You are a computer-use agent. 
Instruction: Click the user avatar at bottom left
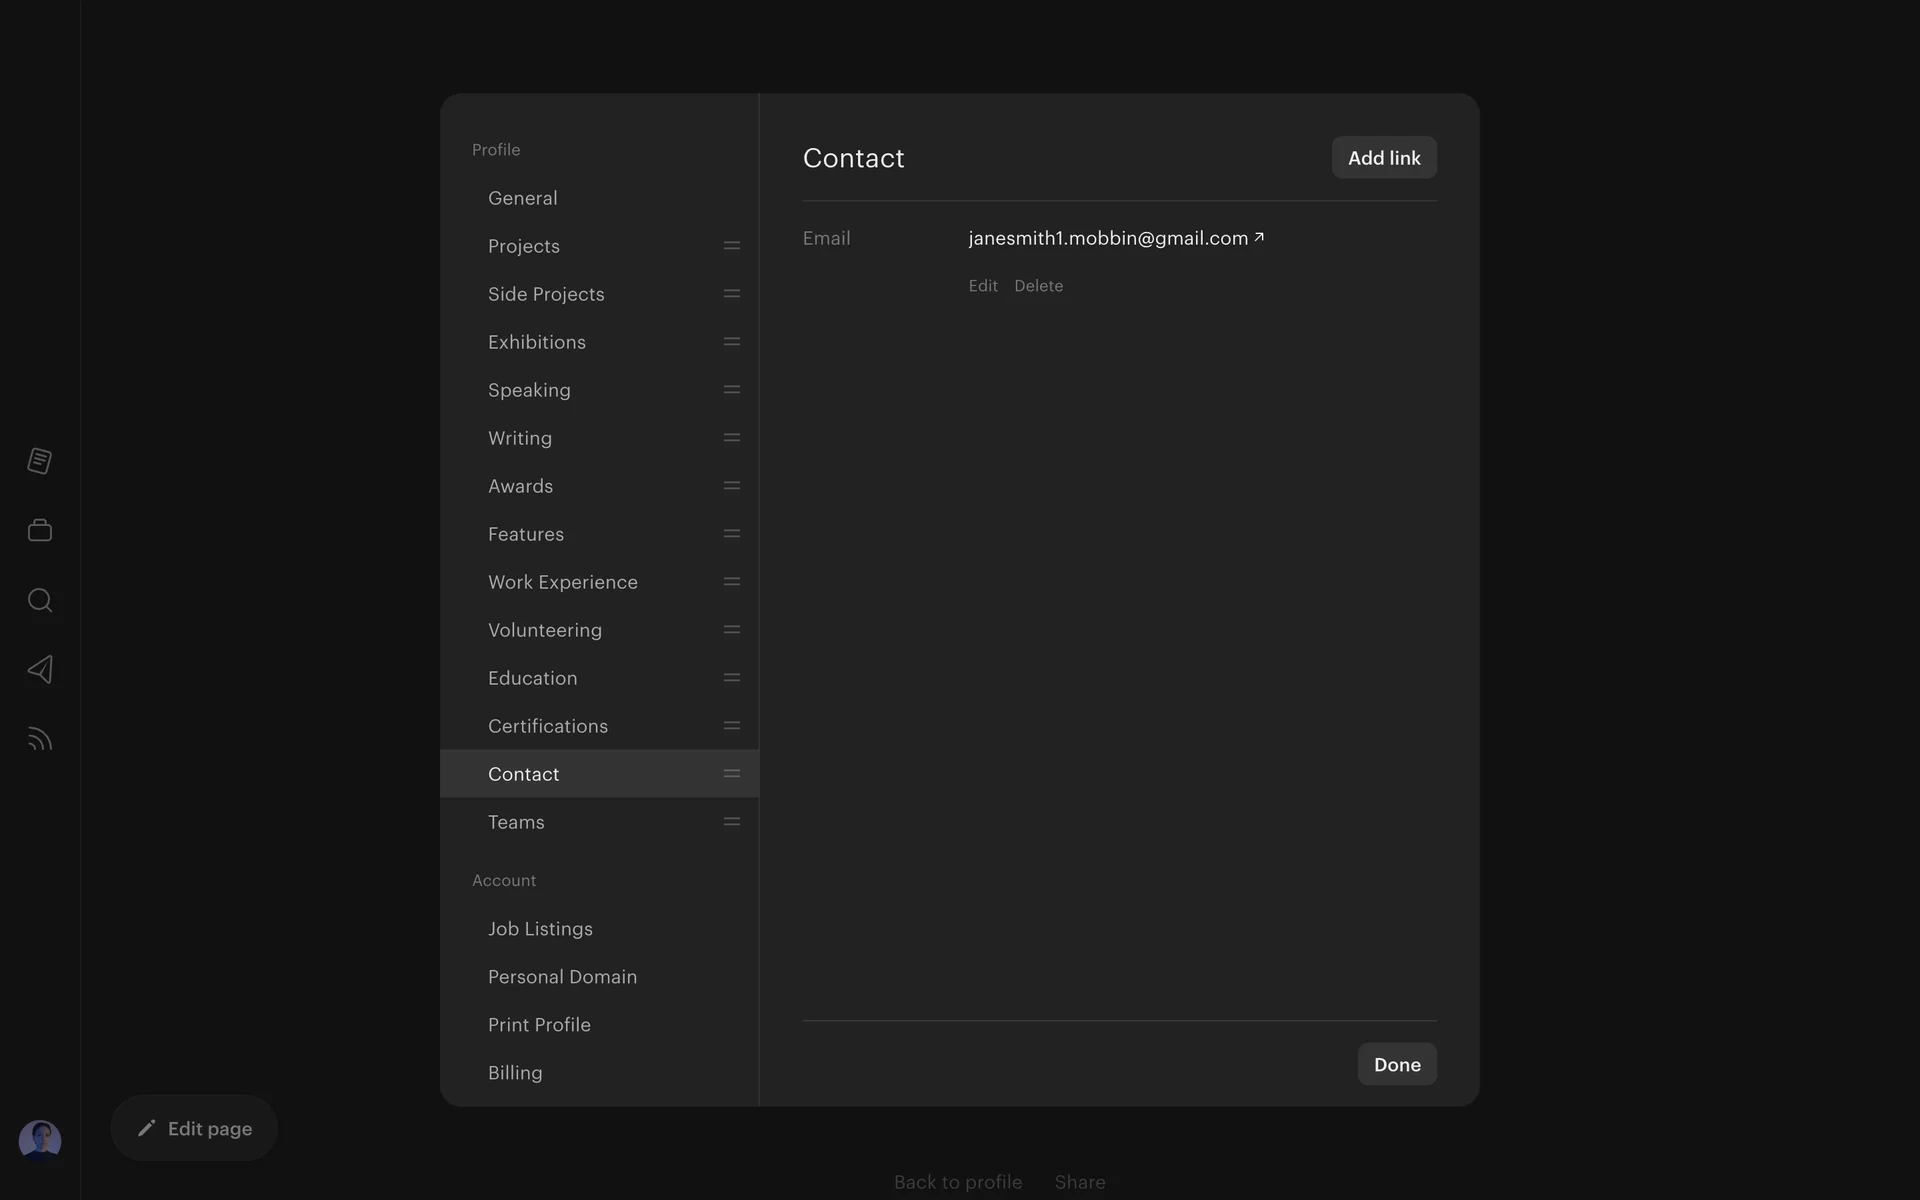pyautogui.click(x=40, y=1140)
